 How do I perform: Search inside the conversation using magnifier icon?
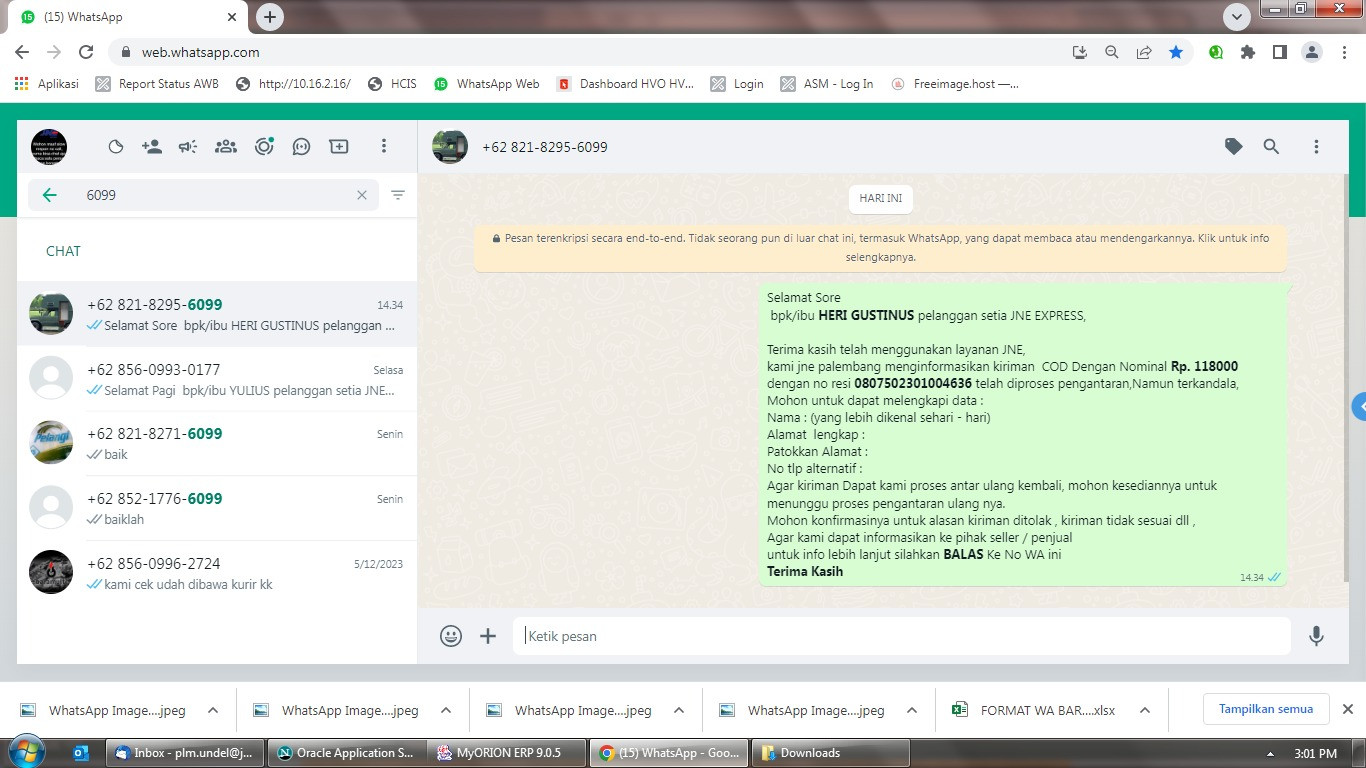(1271, 147)
